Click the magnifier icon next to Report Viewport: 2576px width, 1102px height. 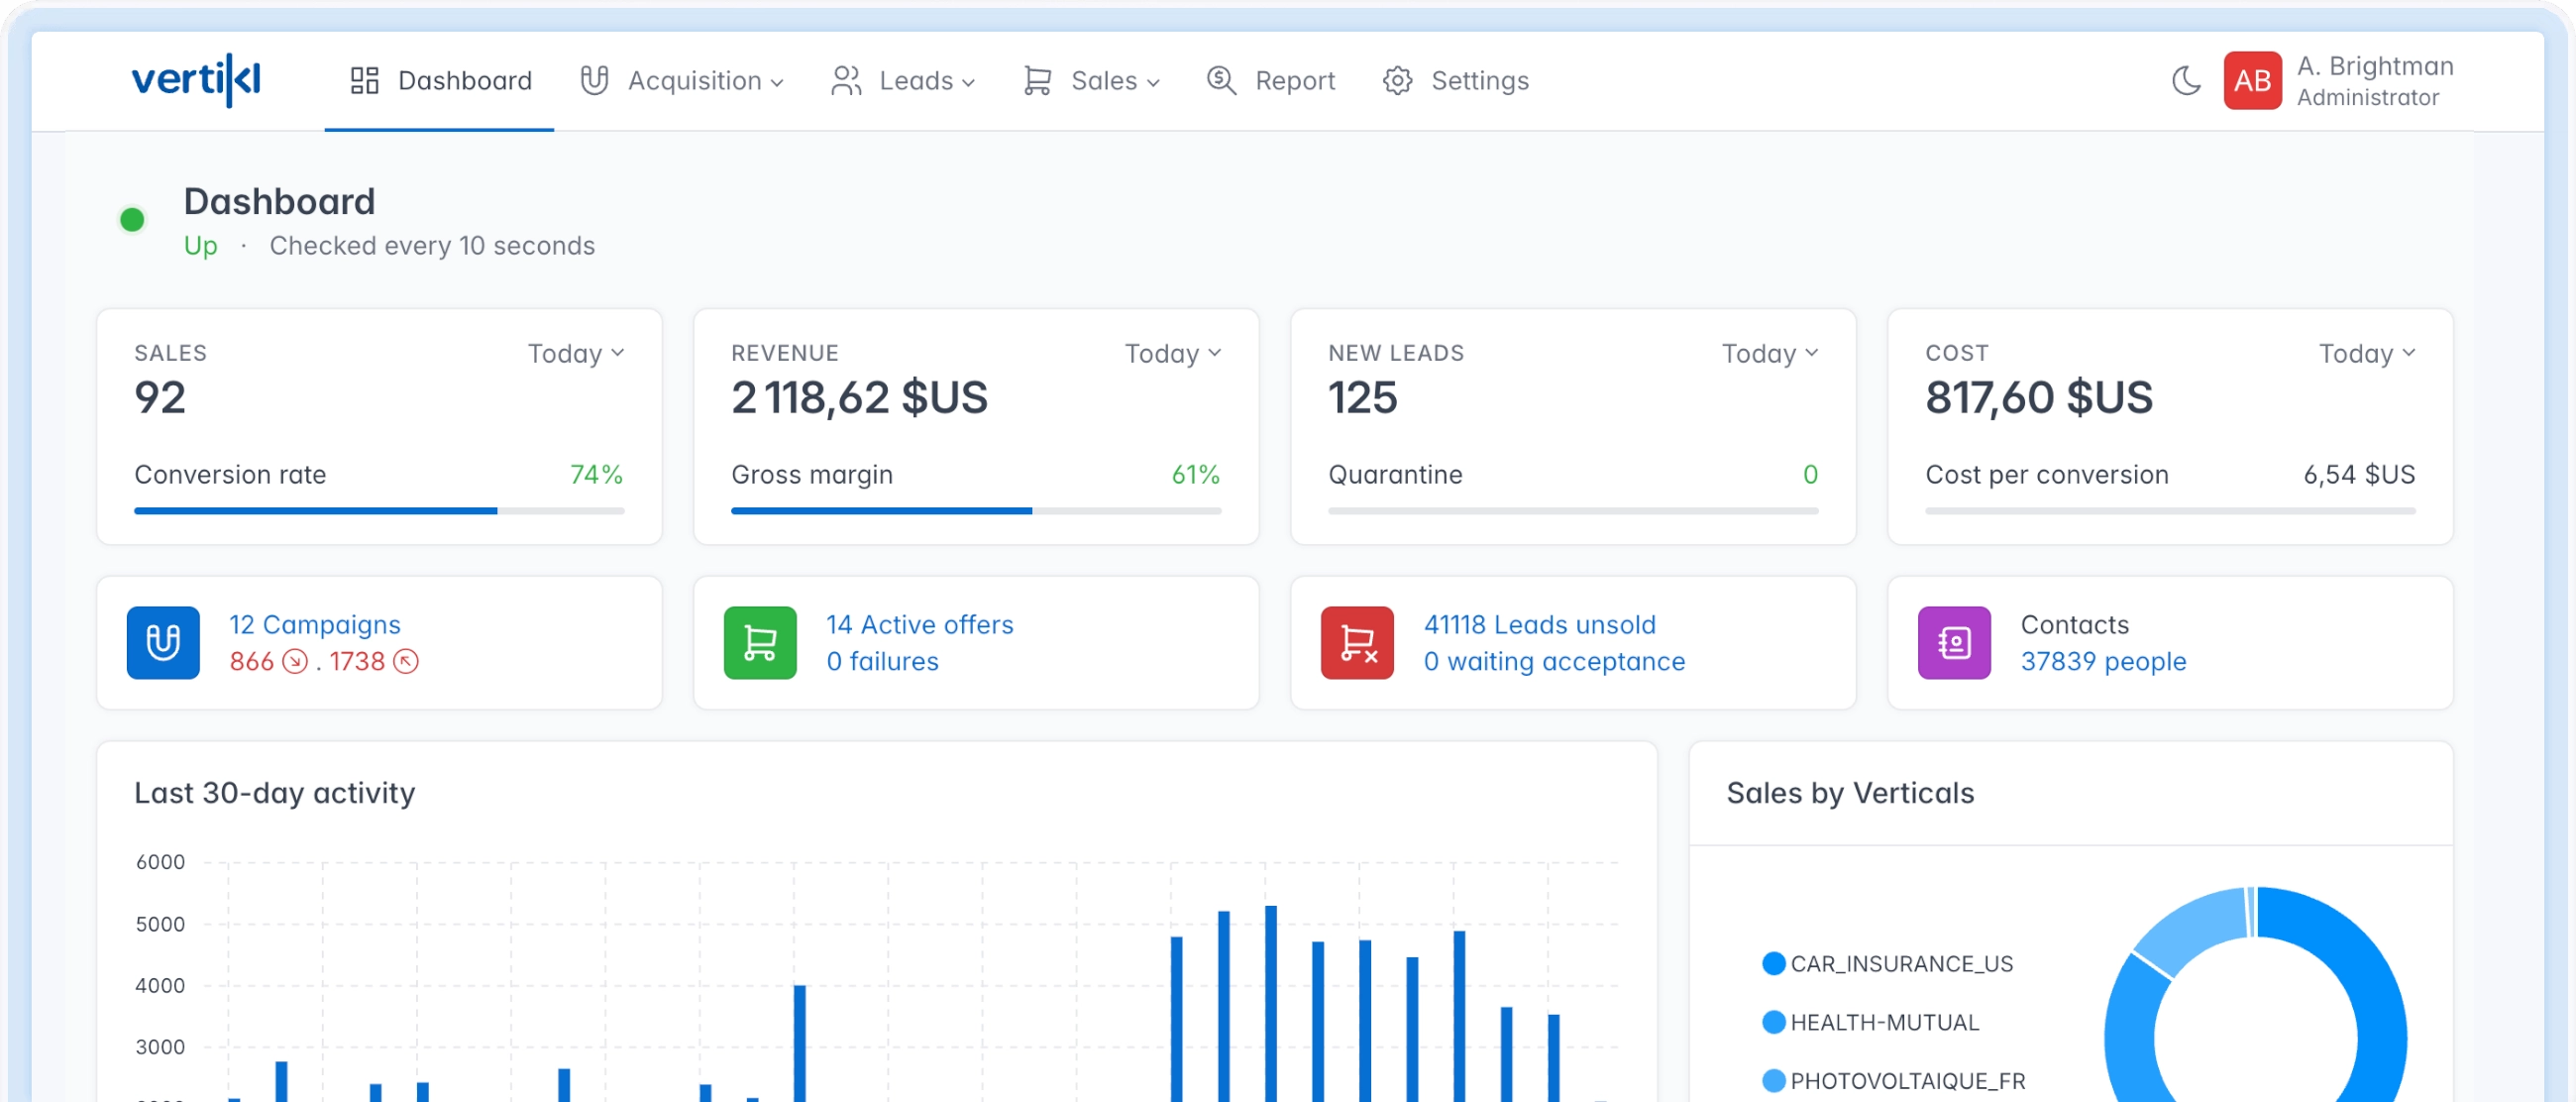coord(1221,80)
